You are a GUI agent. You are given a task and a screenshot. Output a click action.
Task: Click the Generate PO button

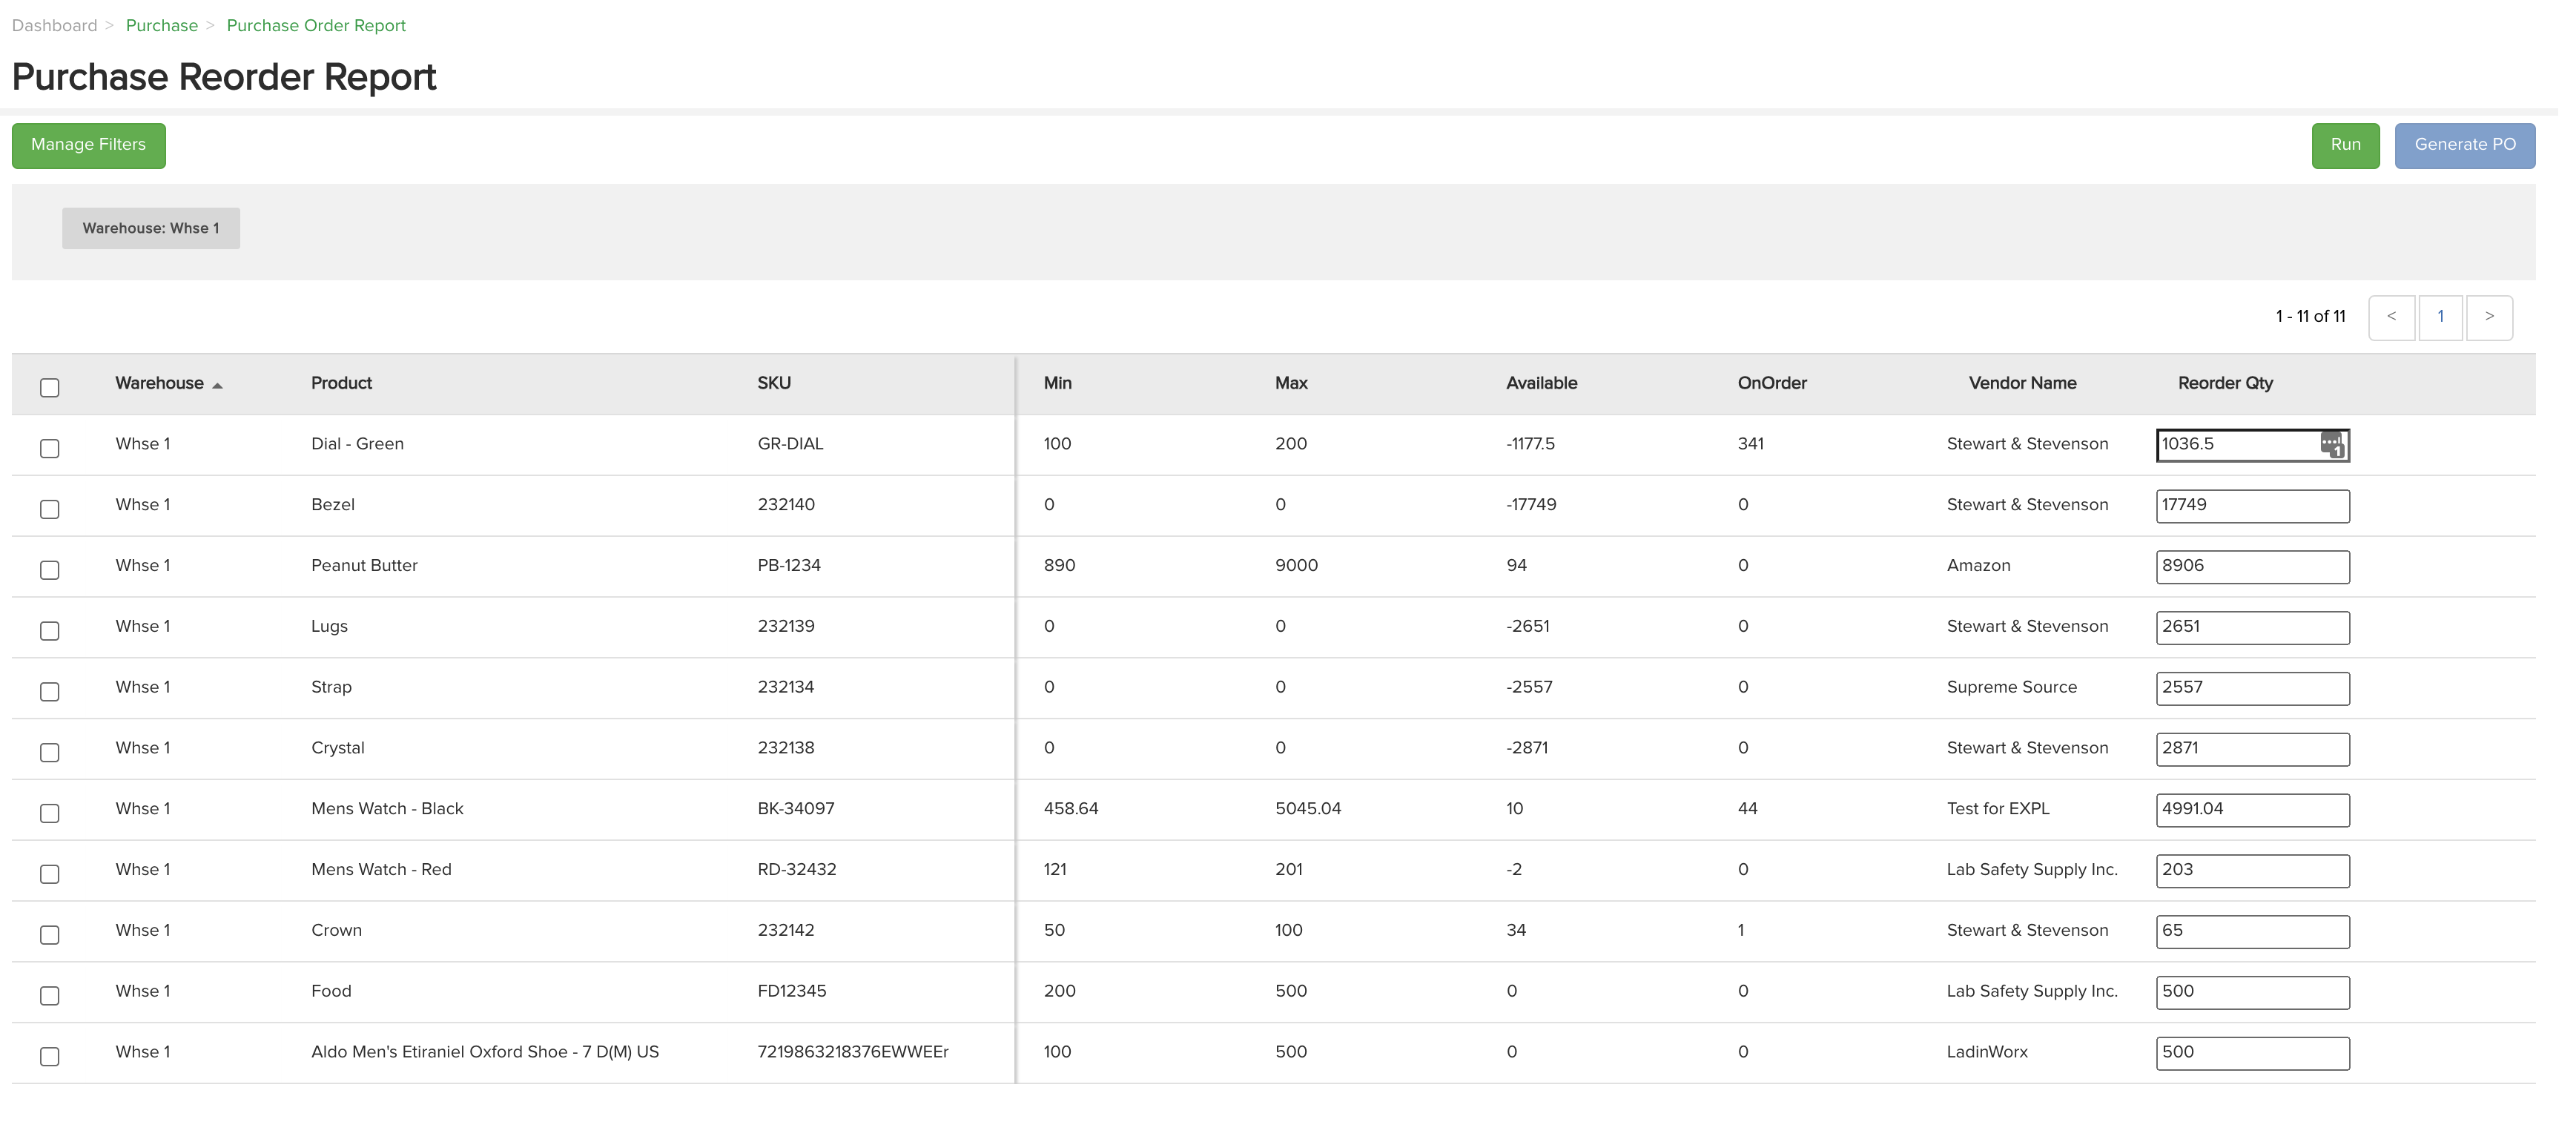[2464, 145]
